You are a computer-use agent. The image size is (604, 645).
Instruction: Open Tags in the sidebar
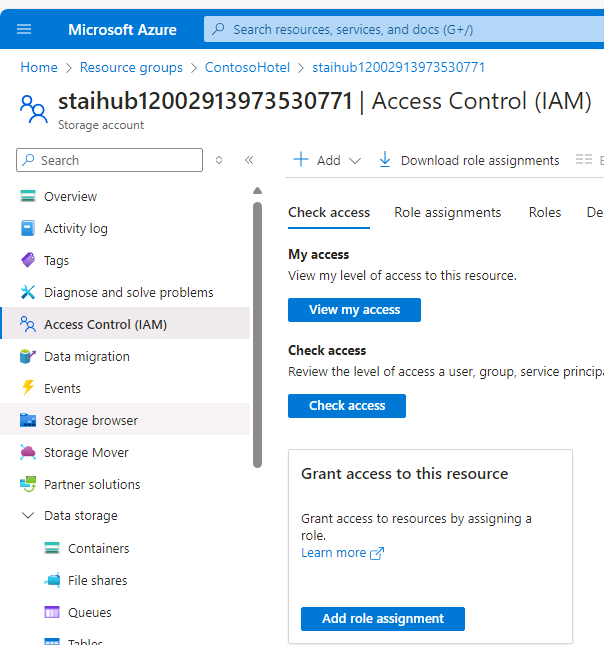click(125, 260)
